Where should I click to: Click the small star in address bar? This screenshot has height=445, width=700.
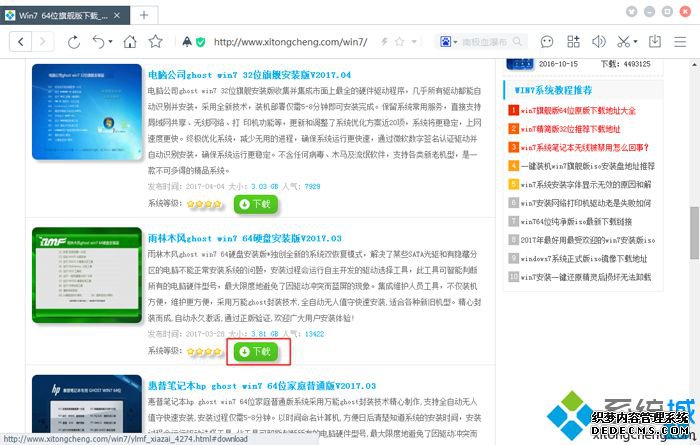click(400, 42)
